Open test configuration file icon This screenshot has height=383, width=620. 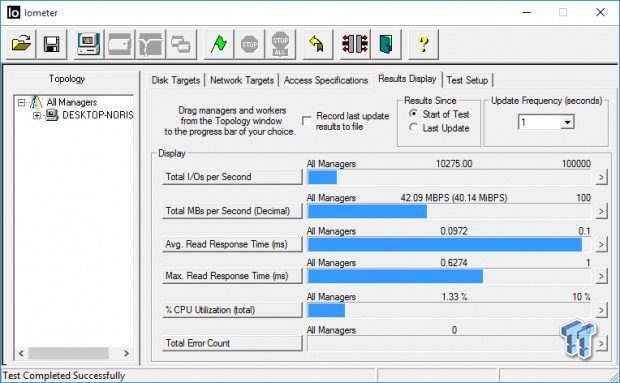21,44
